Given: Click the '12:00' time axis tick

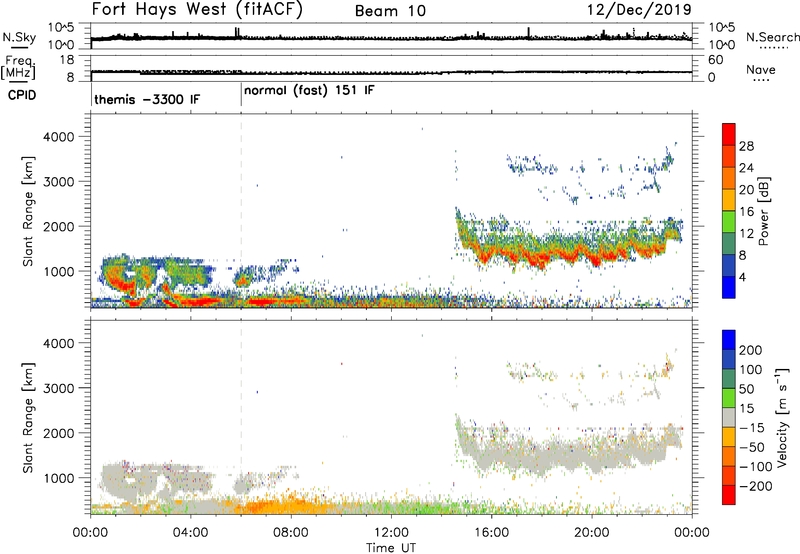Looking at the screenshot, I should coord(391,533).
